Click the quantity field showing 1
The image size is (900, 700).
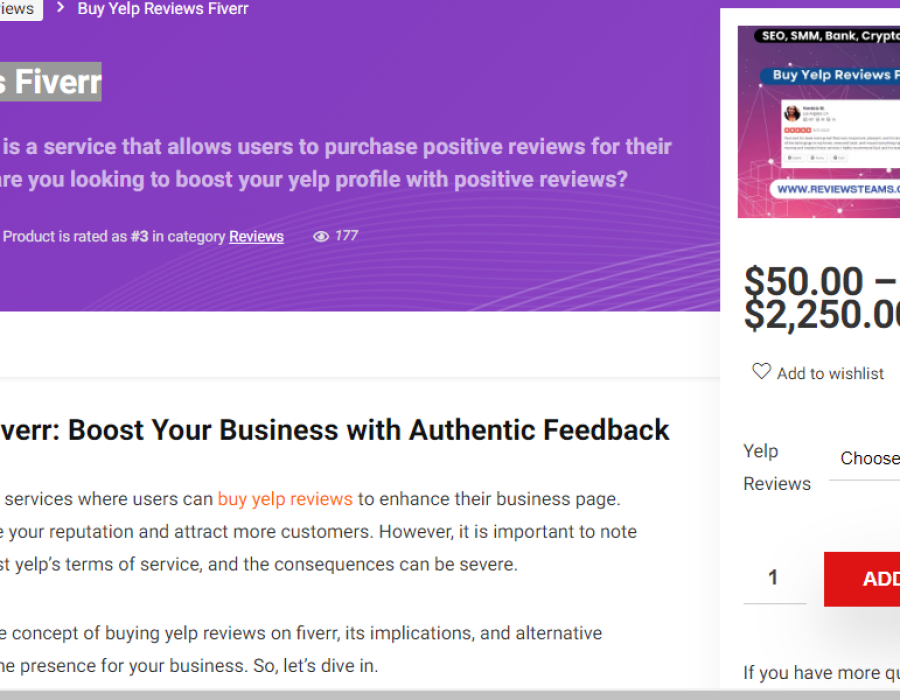click(774, 578)
